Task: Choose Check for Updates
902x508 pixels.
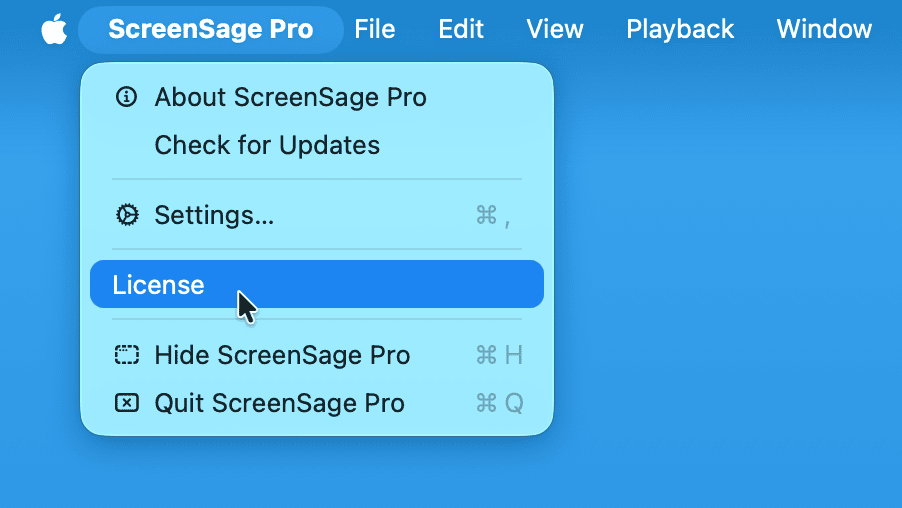Action: click(267, 145)
